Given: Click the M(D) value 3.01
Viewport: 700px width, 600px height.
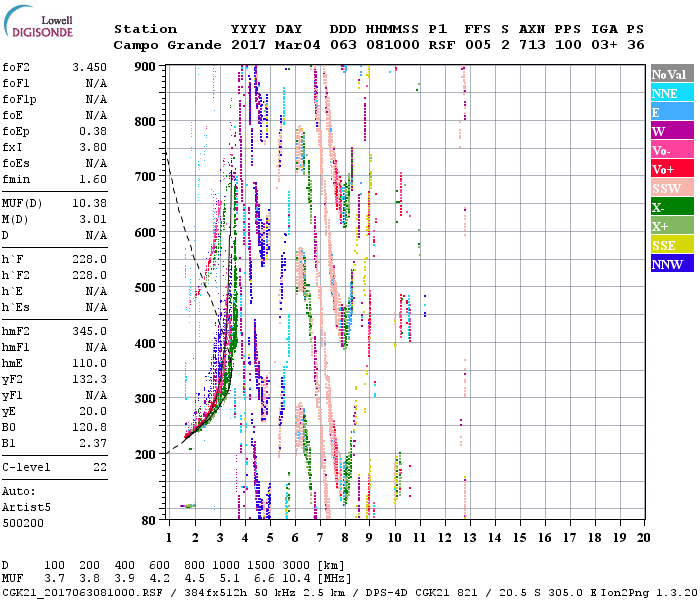Looking at the screenshot, I should point(93,219).
